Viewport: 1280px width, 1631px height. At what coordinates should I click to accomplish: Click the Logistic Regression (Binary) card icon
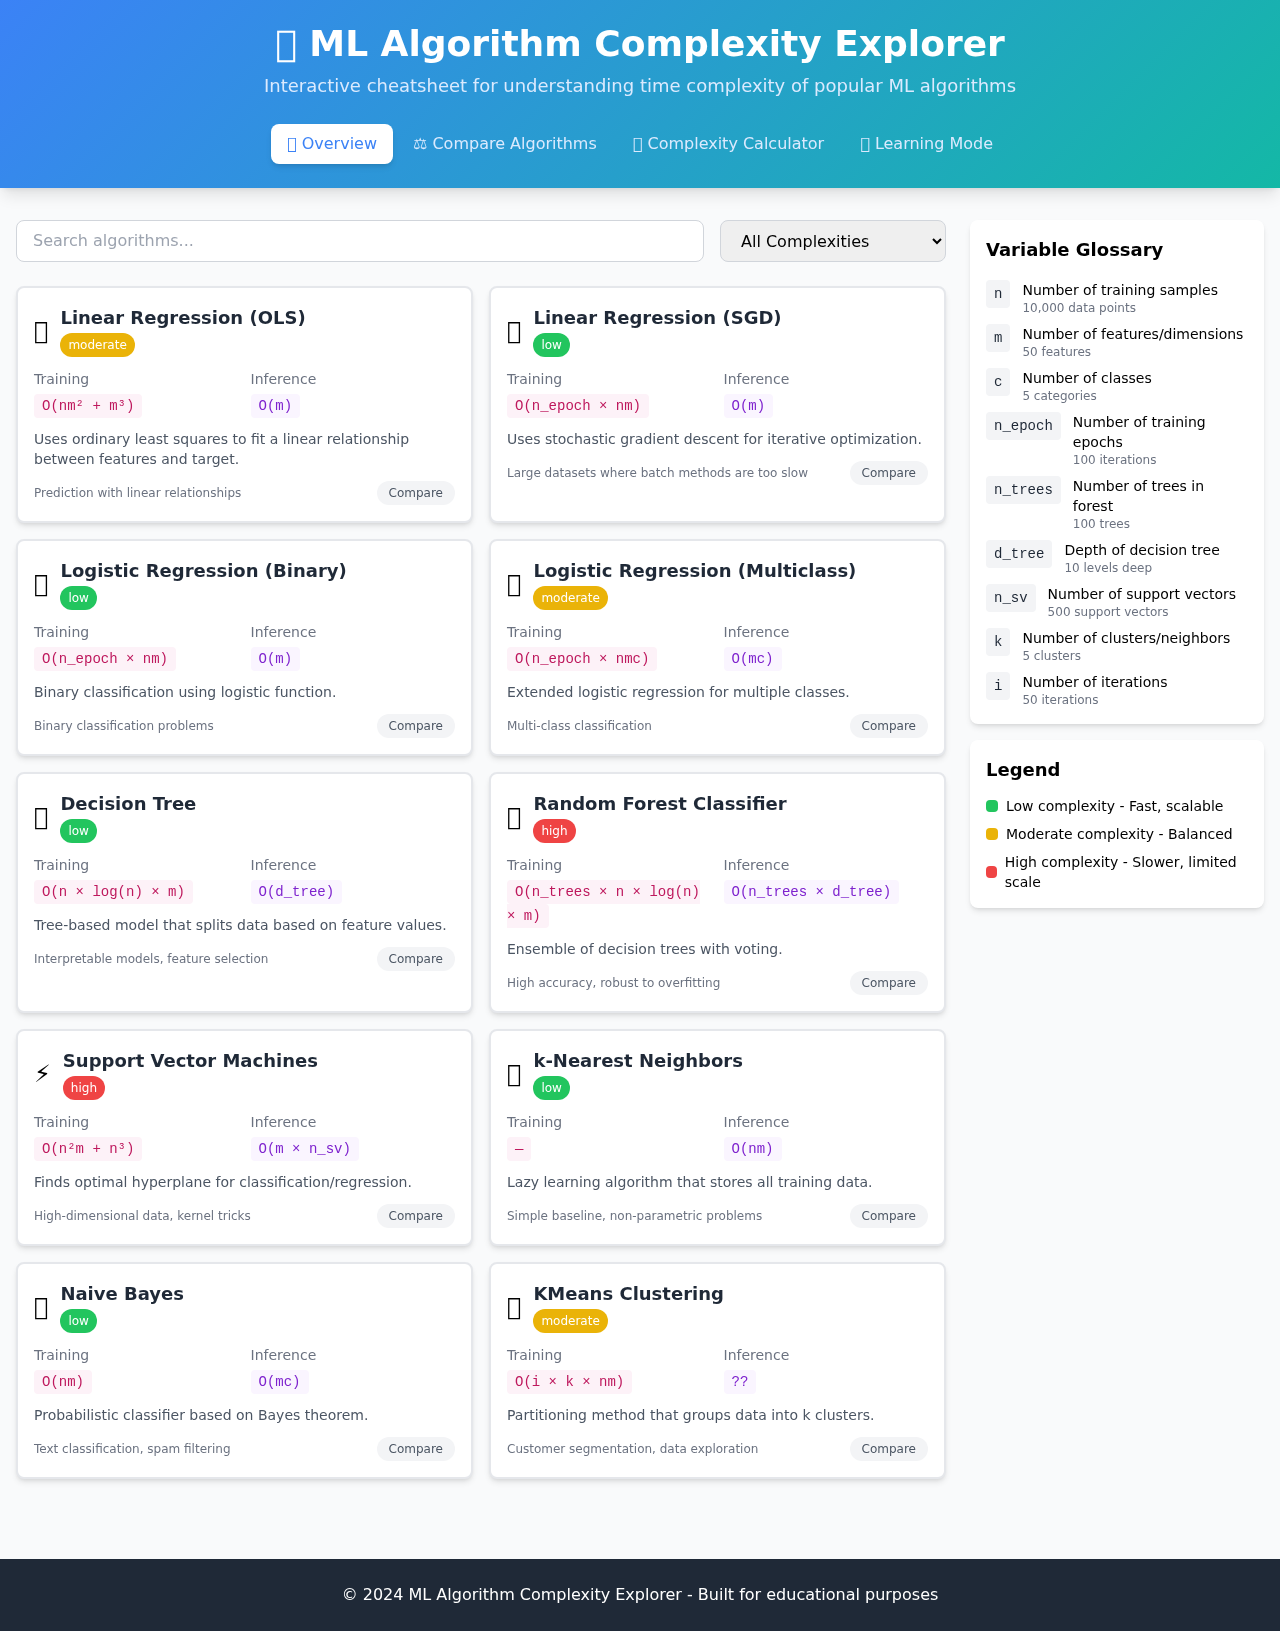click(41, 585)
